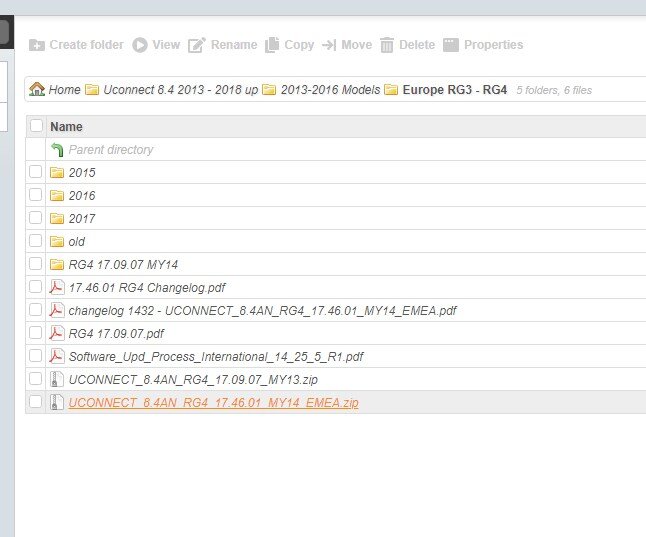Click the Rename pencil icon
This screenshot has width=646, height=537.
click(197, 45)
